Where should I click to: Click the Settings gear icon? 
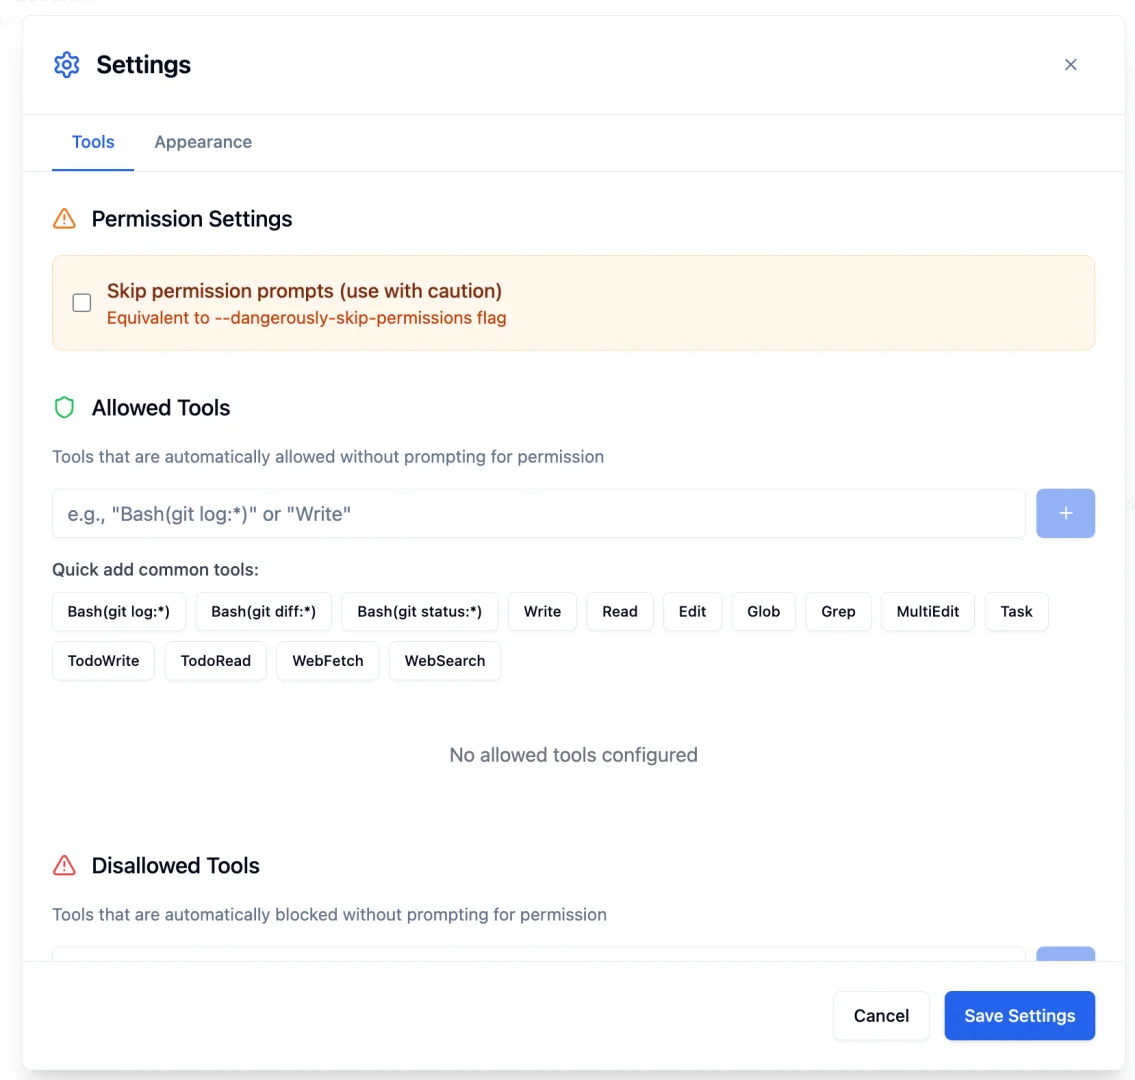66,65
